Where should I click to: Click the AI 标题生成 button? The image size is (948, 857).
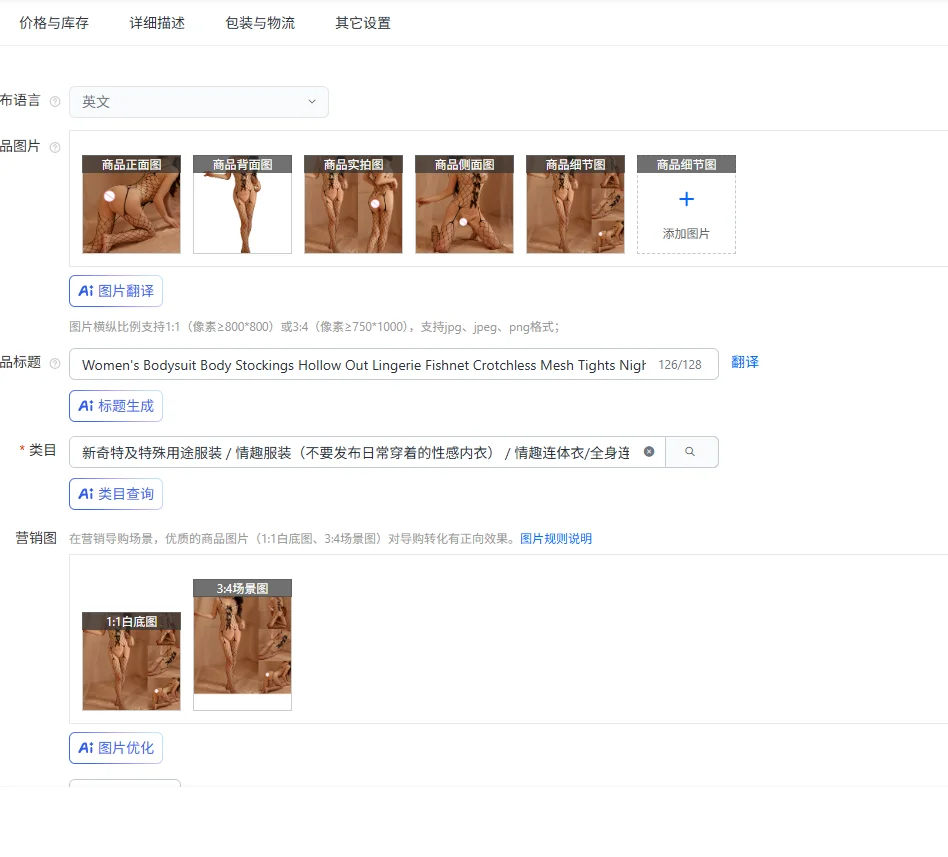point(116,406)
